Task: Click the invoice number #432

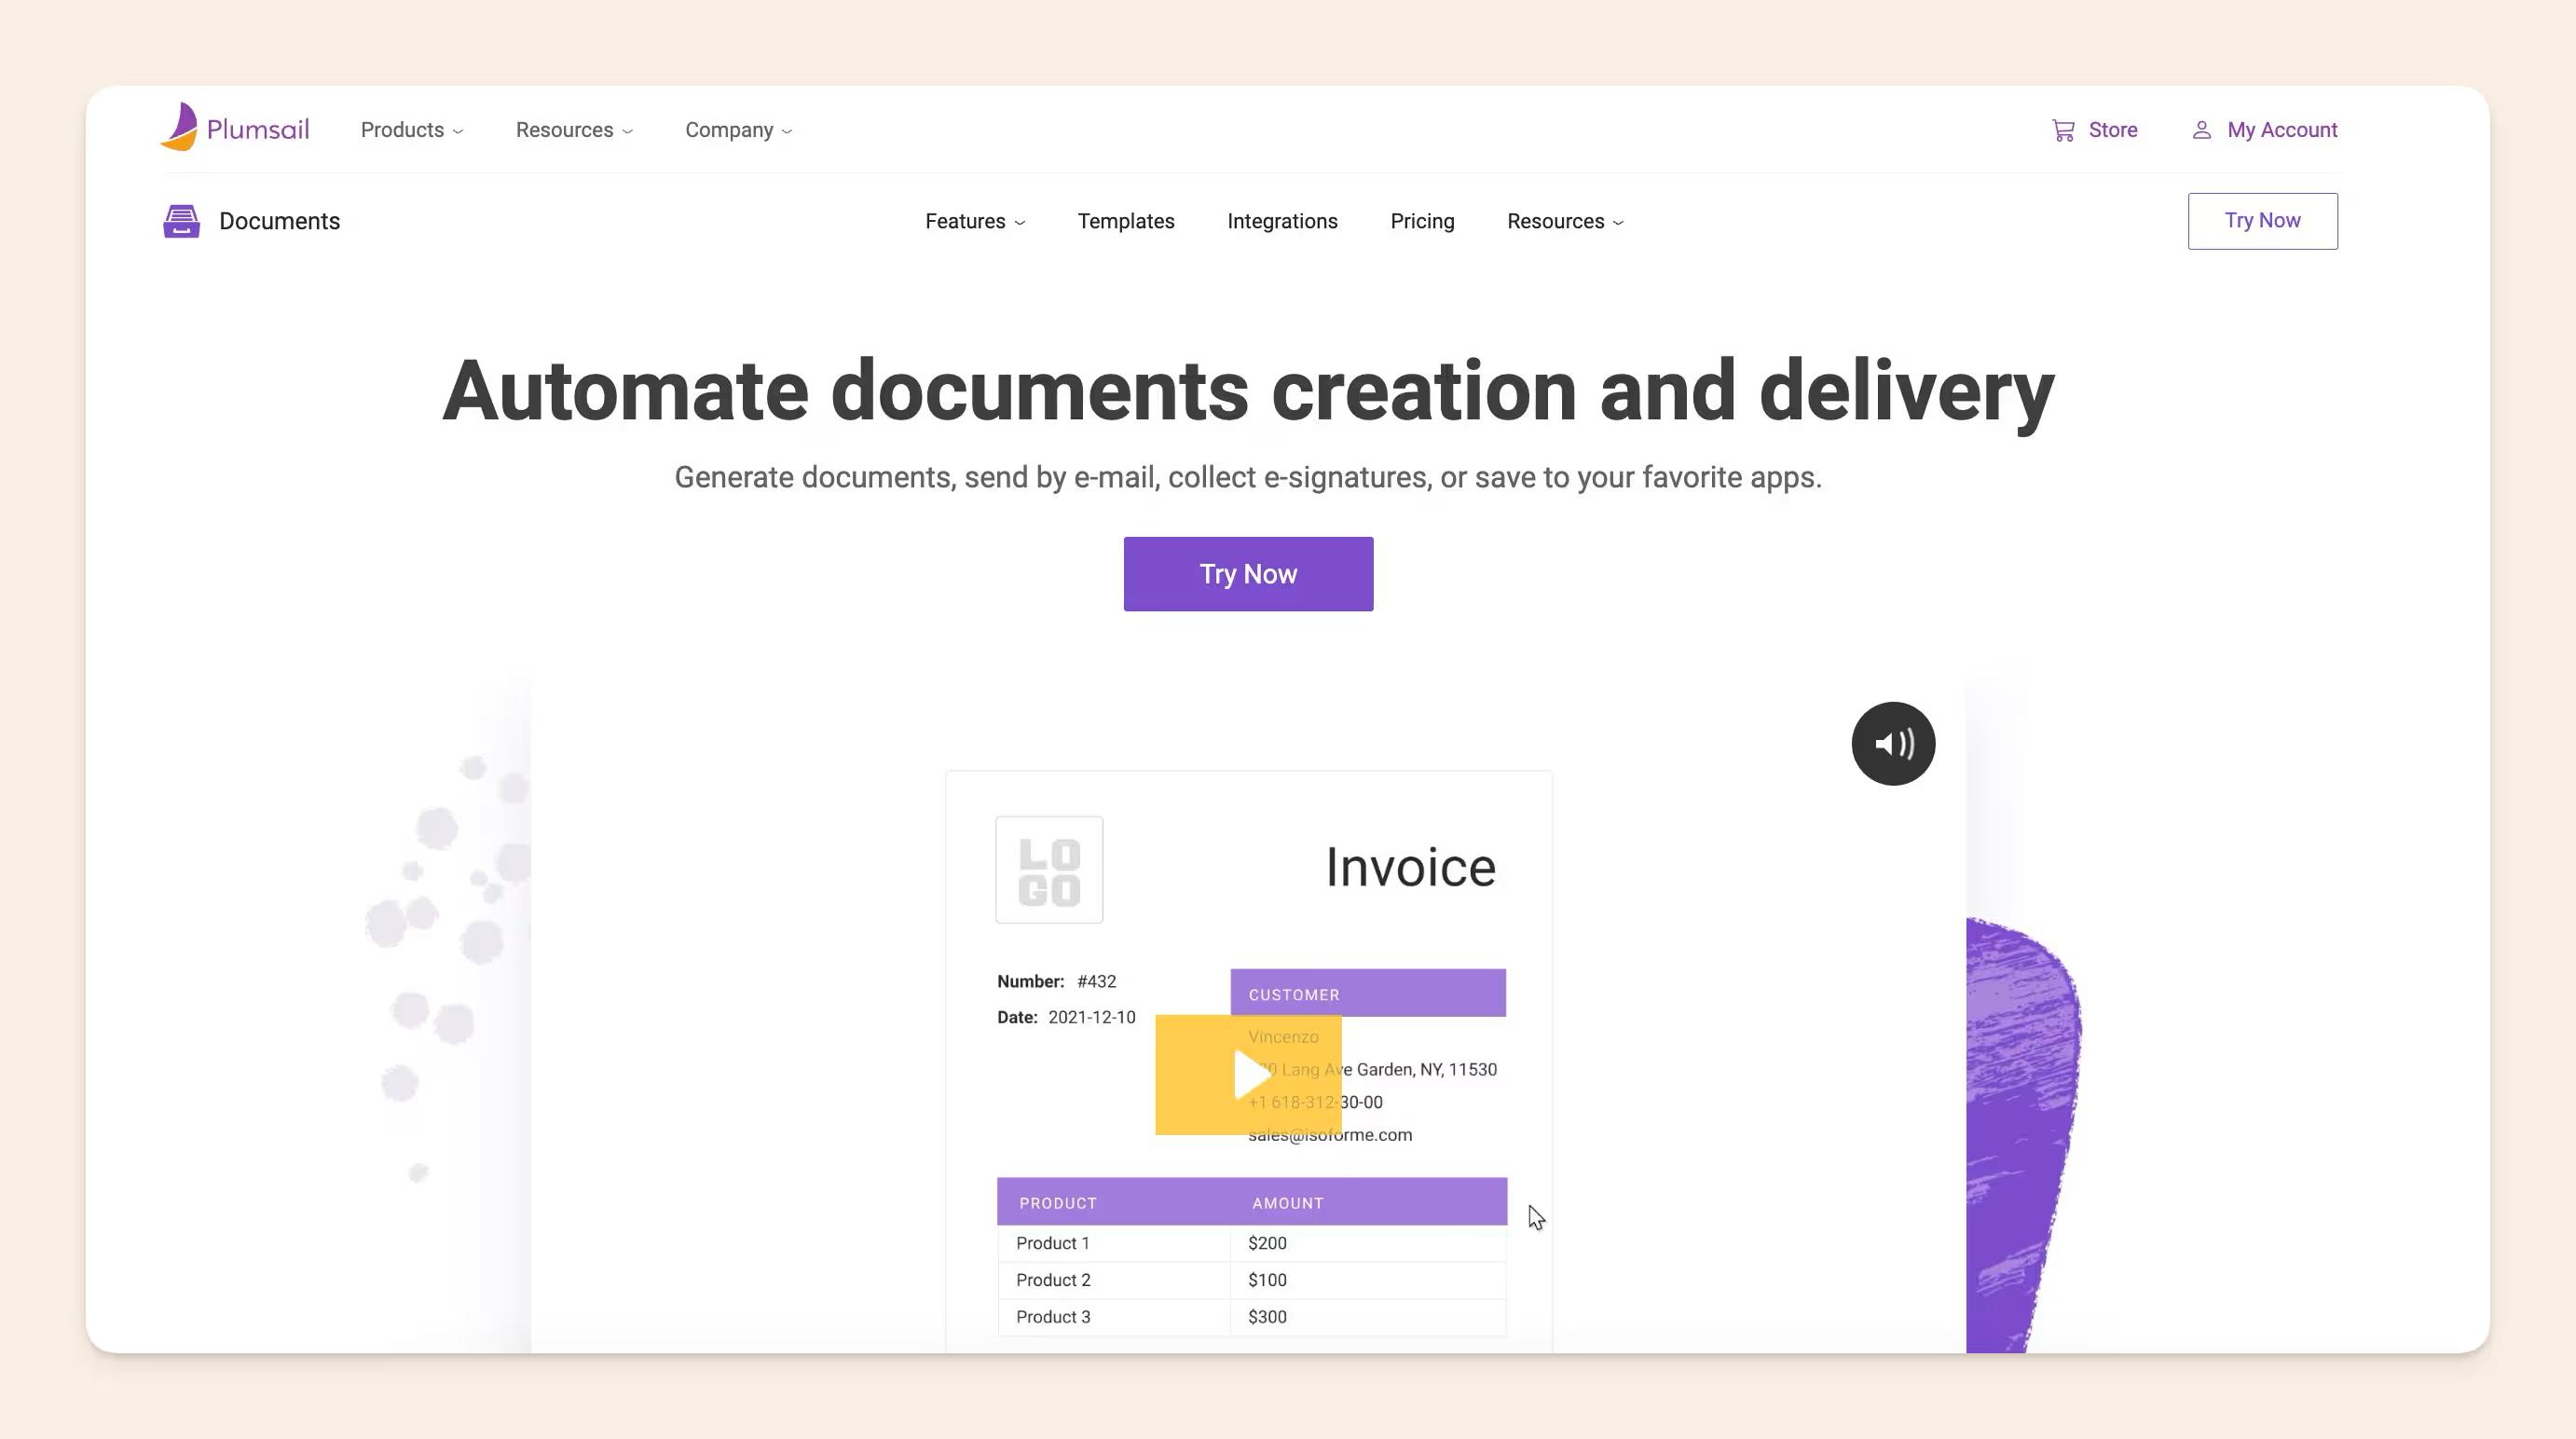Action: pyautogui.click(x=1096, y=981)
